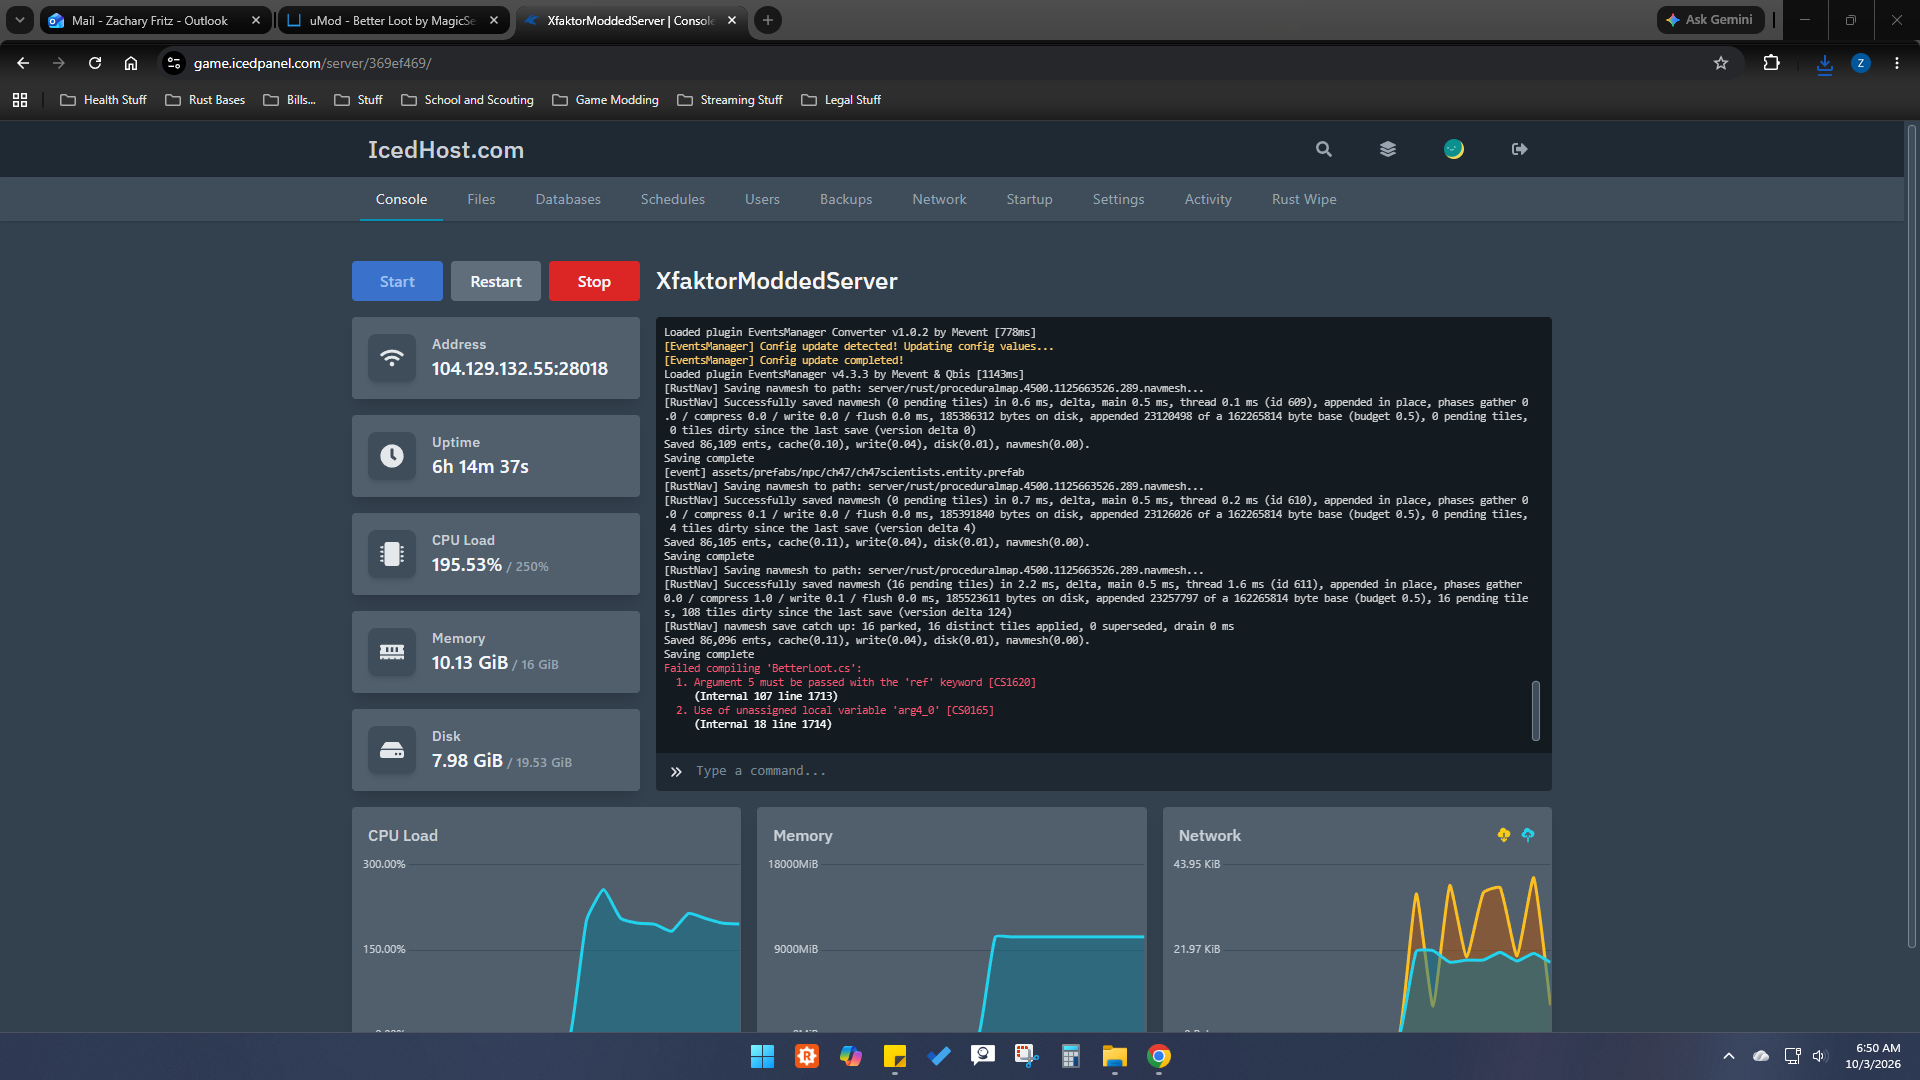Open the Backups tab
This screenshot has width=1920, height=1080.
click(846, 199)
